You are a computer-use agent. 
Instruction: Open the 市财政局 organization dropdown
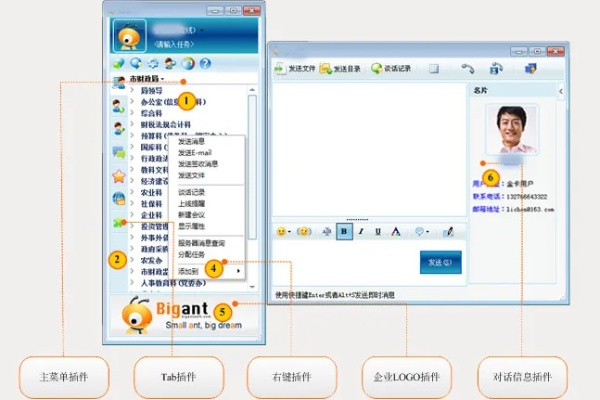[147, 78]
